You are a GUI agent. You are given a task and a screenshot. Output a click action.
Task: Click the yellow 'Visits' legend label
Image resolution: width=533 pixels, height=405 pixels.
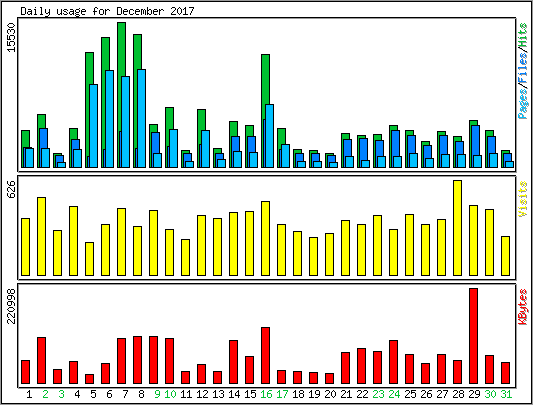tap(523, 199)
